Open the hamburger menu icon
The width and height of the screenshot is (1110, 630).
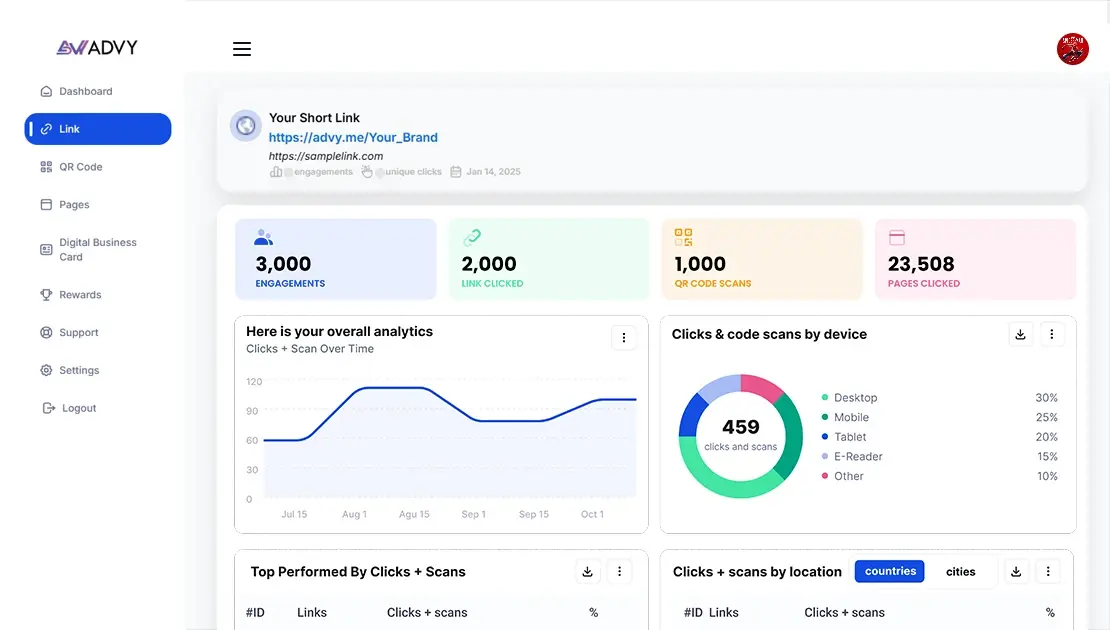click(x=242, y=49)
